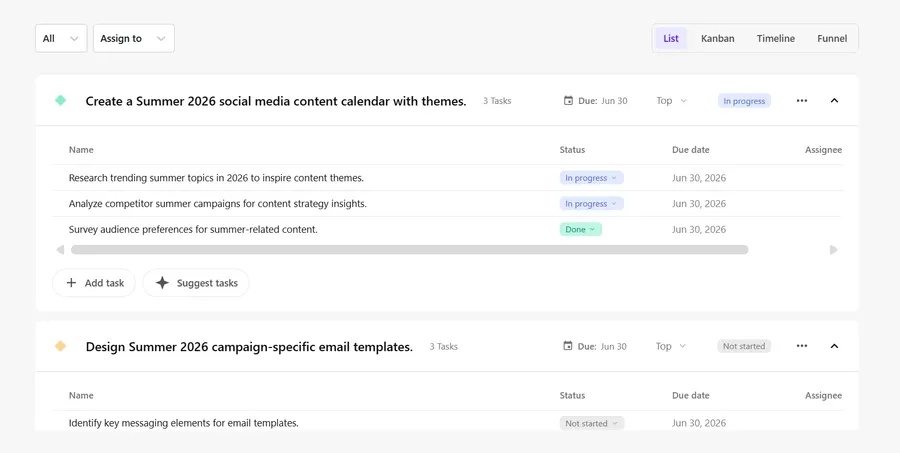Click the horizontal scrollbar thumb

(409, 250)
